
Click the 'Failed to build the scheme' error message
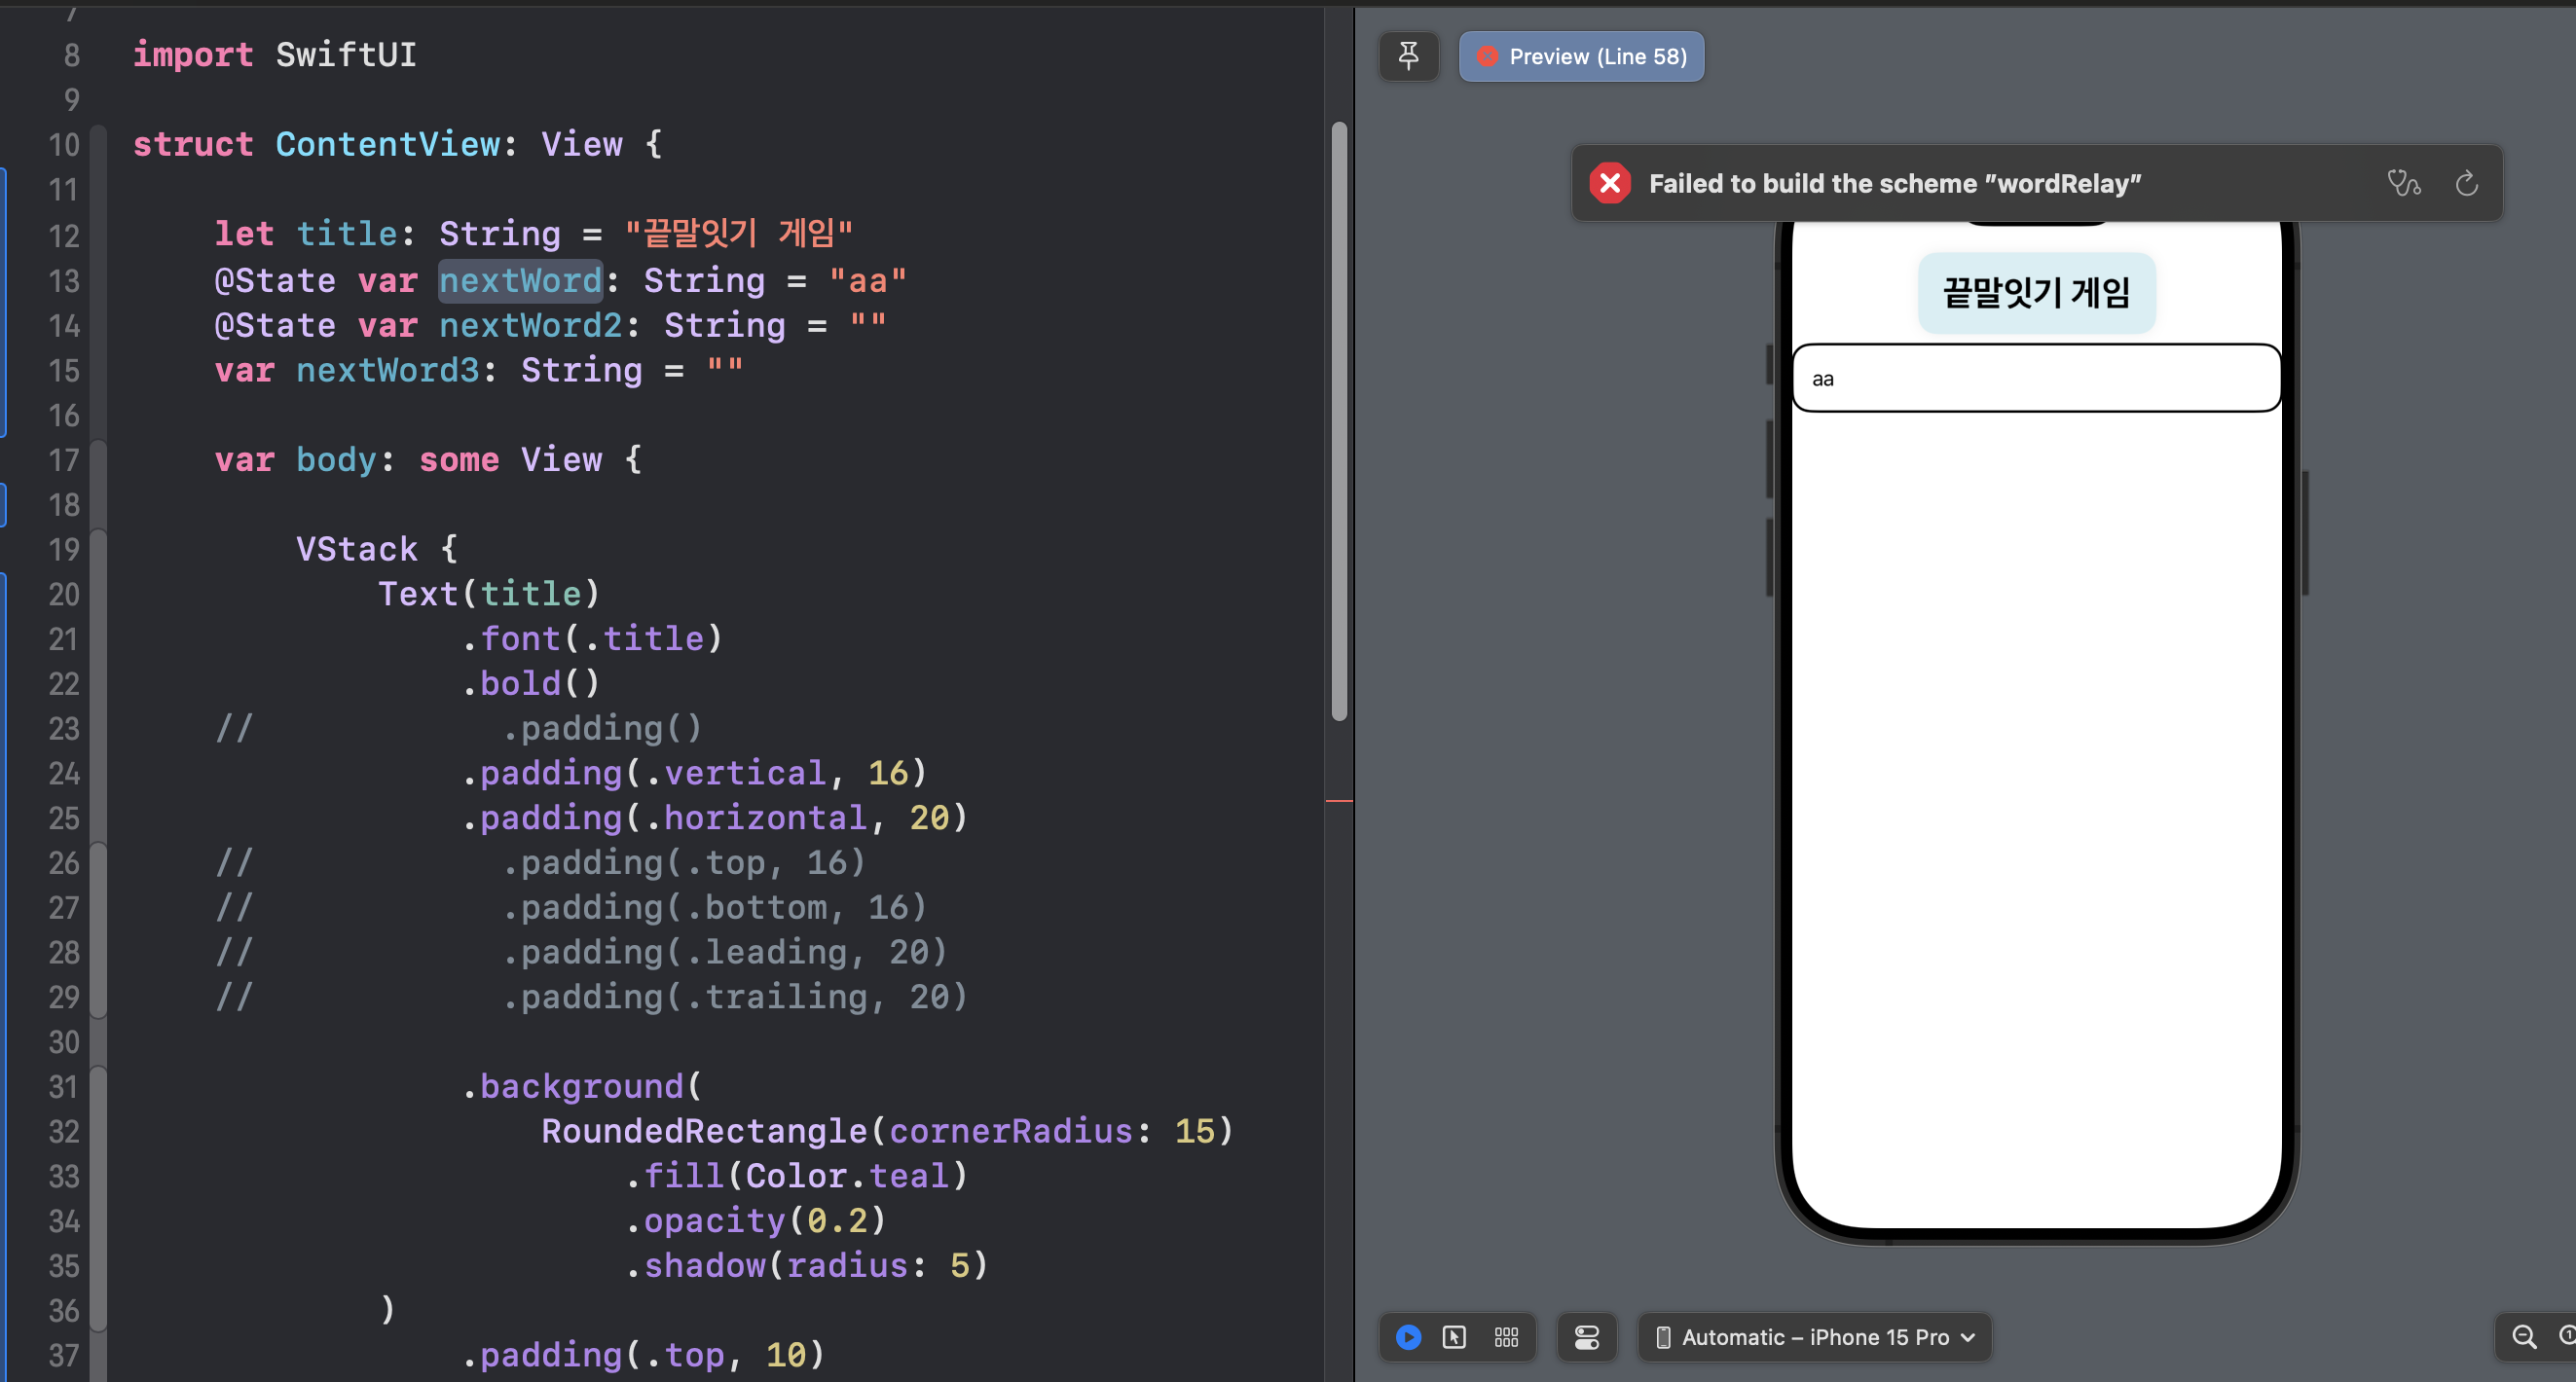pyautogui.click(x=1895, y=183)
